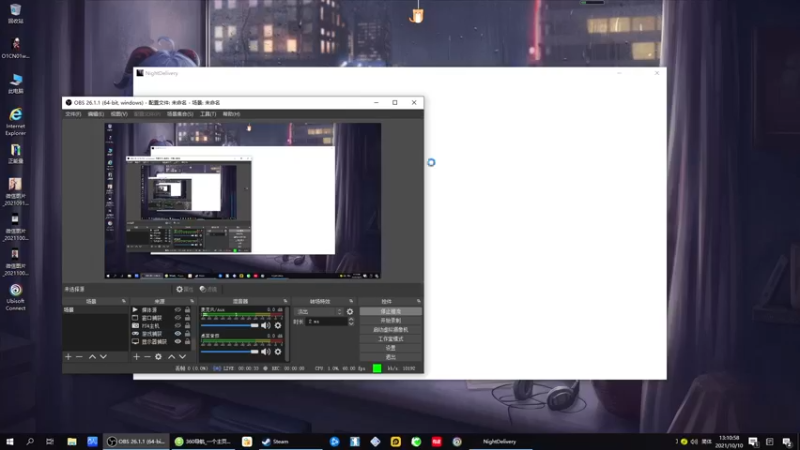The width and height of the screenshot is (800, 450).
Task: Open the 编辑(E) menu in OBS
Action: pyautogui.click(x=95, y=114)
